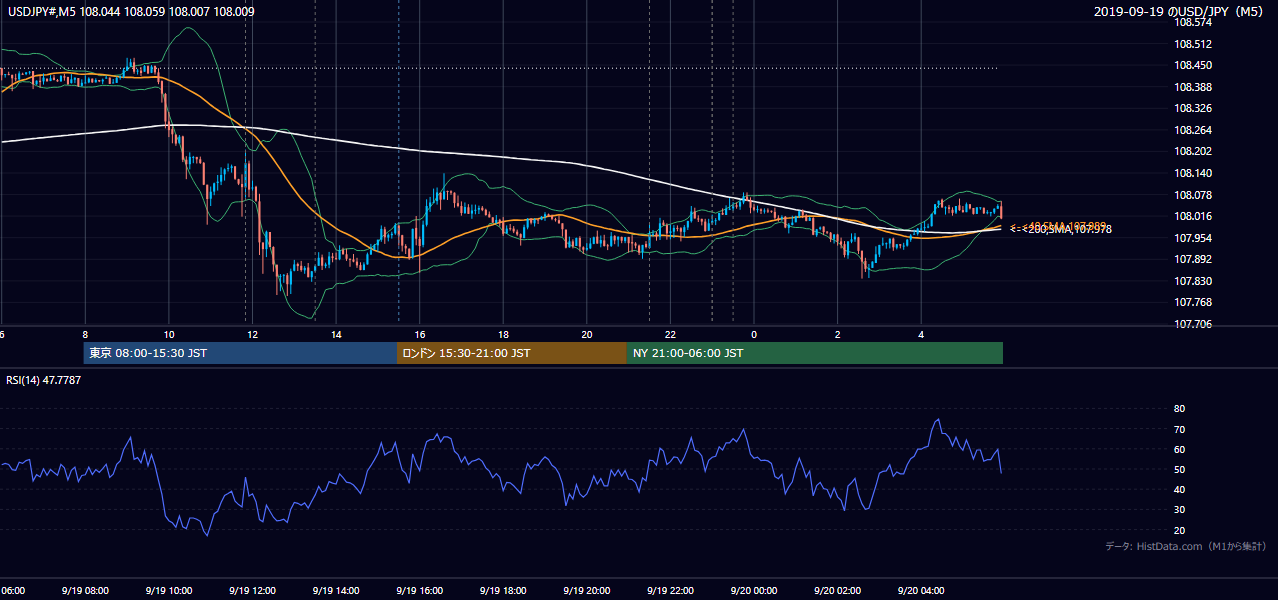Click the 107.954 price axis label

(1191, 238)
